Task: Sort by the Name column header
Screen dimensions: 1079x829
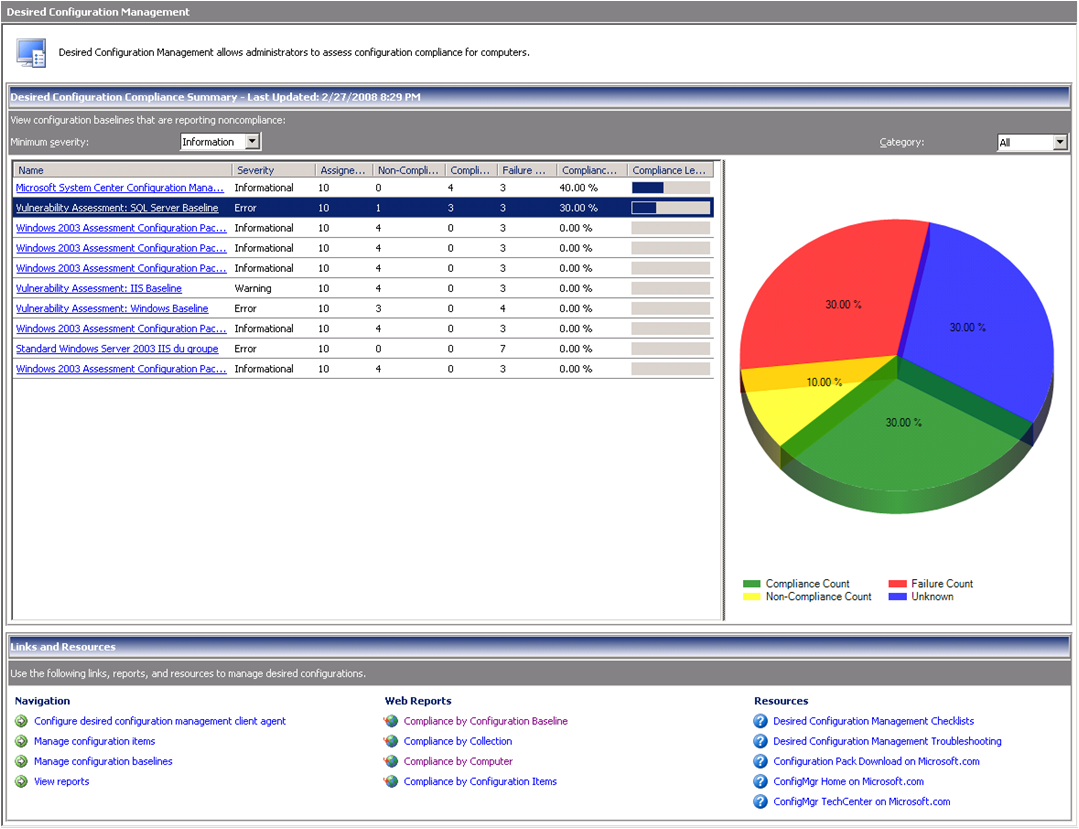Action: pos(122,170)
